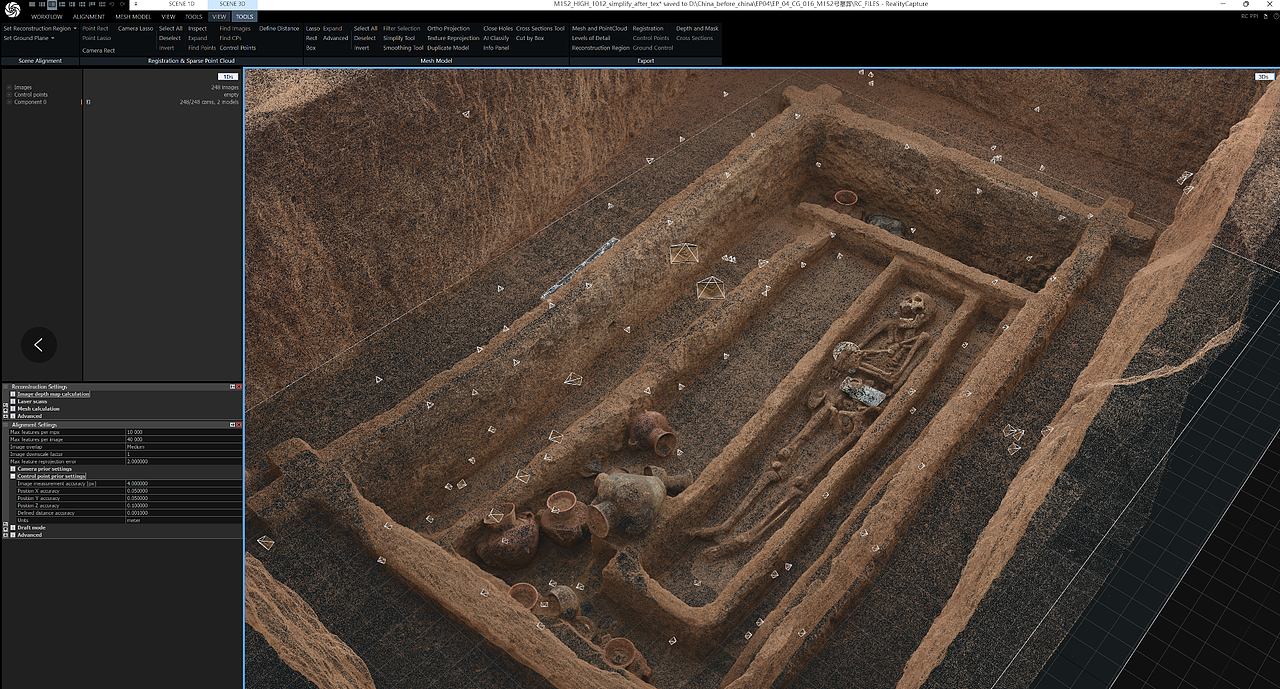This screenshot has height=689, width=1280.
Task: Click the Redo arrow icon
Action: [x=122, y=4]
